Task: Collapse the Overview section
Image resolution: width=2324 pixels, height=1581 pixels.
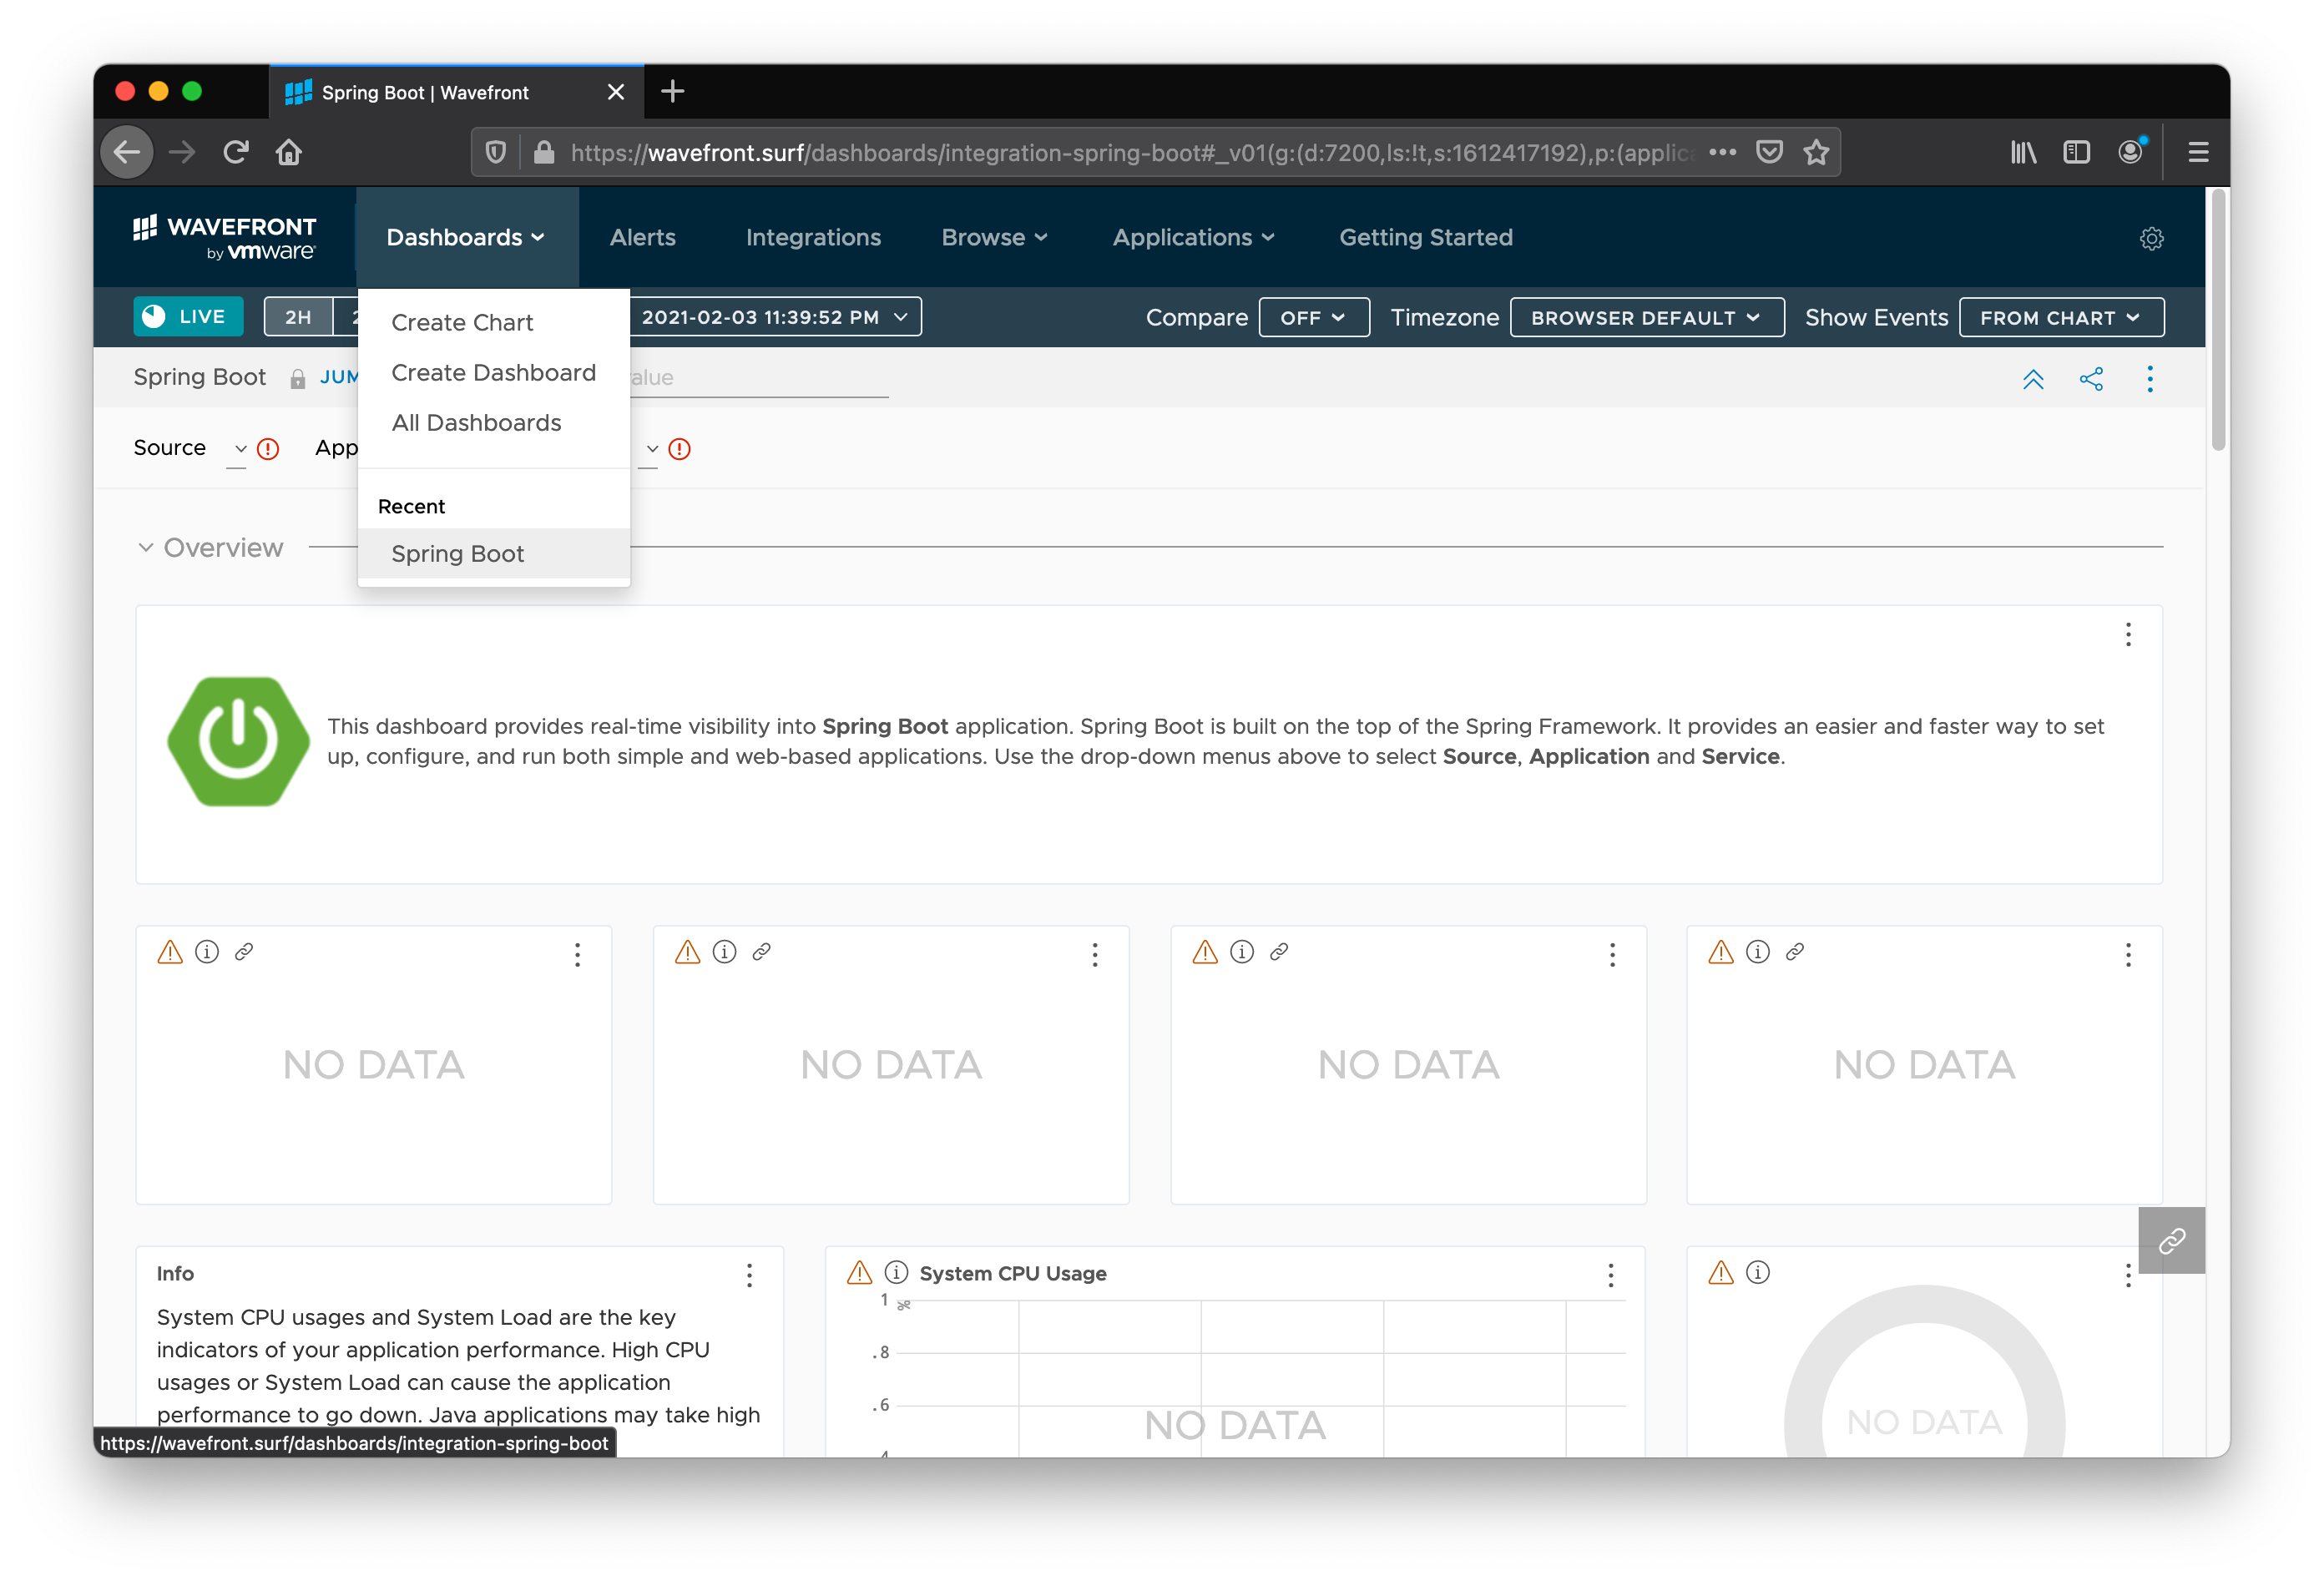Action: pos(146,548)
